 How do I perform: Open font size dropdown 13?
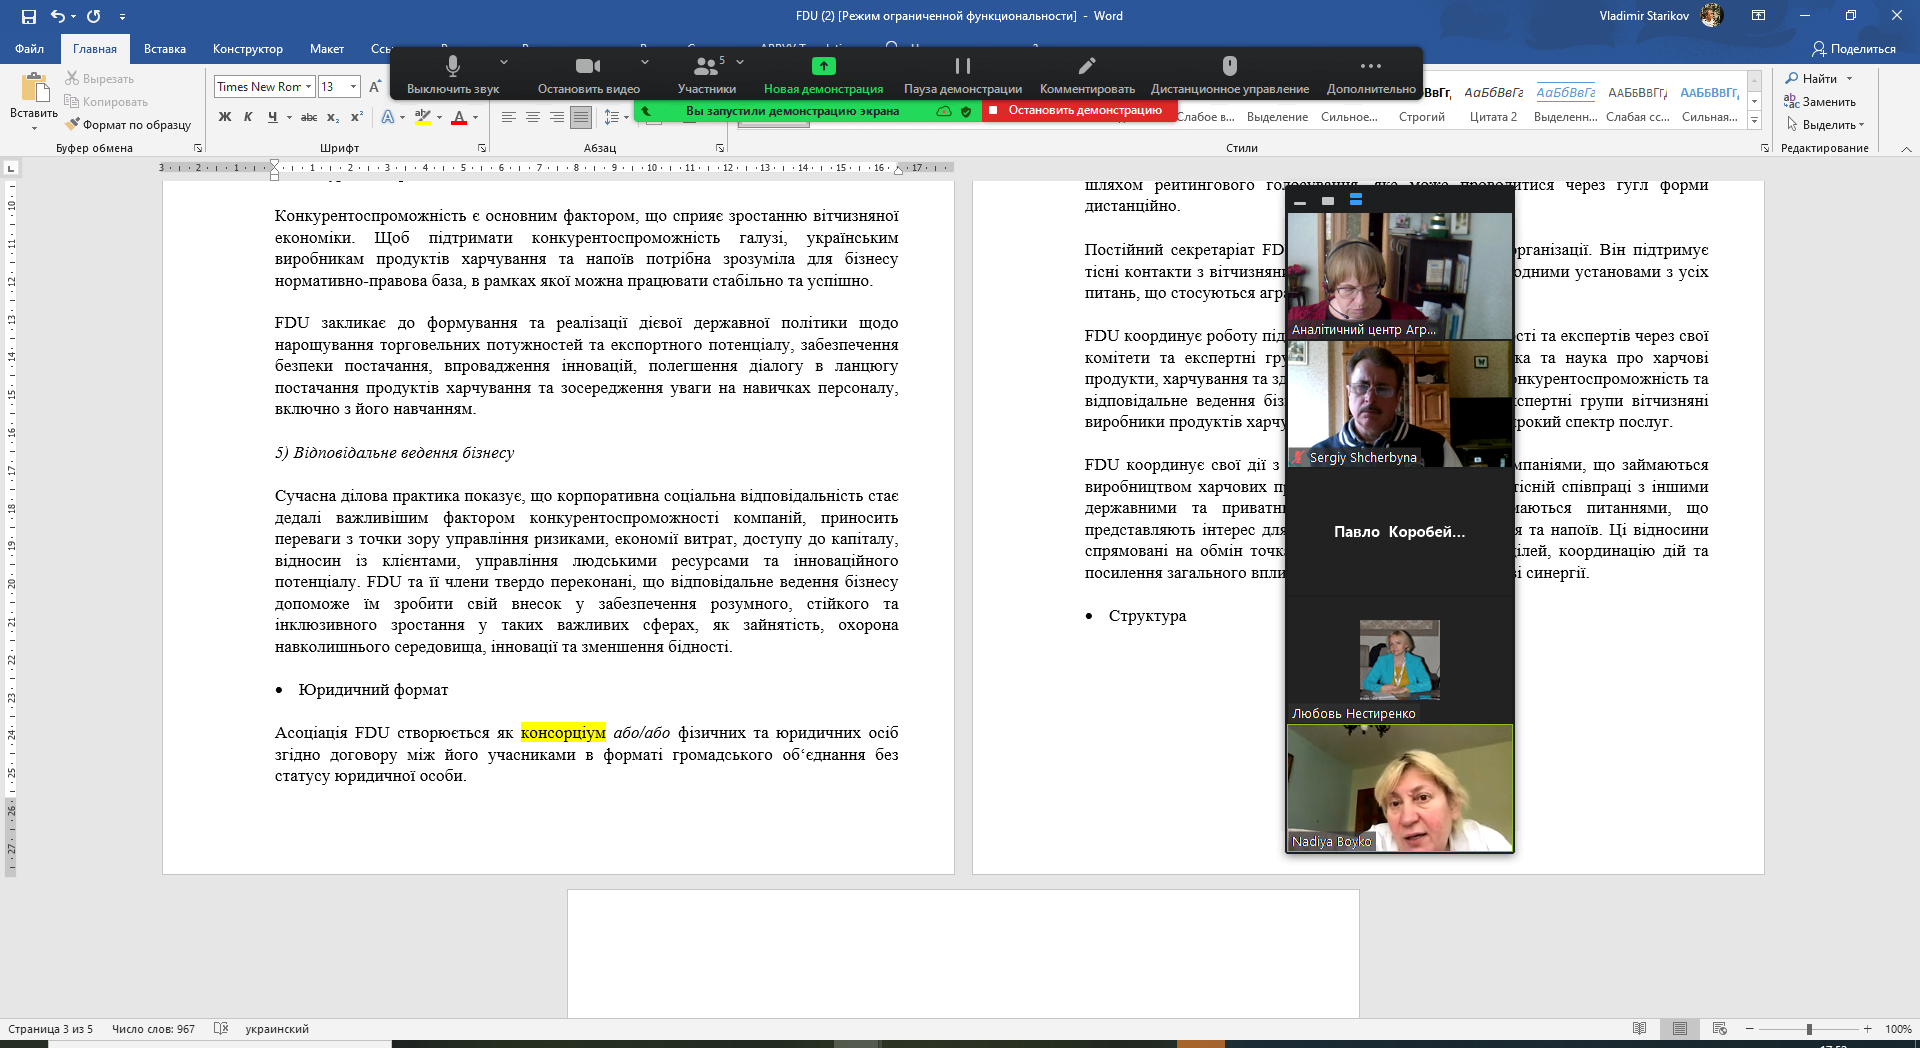pyautogui.click(x=353, y=87)
